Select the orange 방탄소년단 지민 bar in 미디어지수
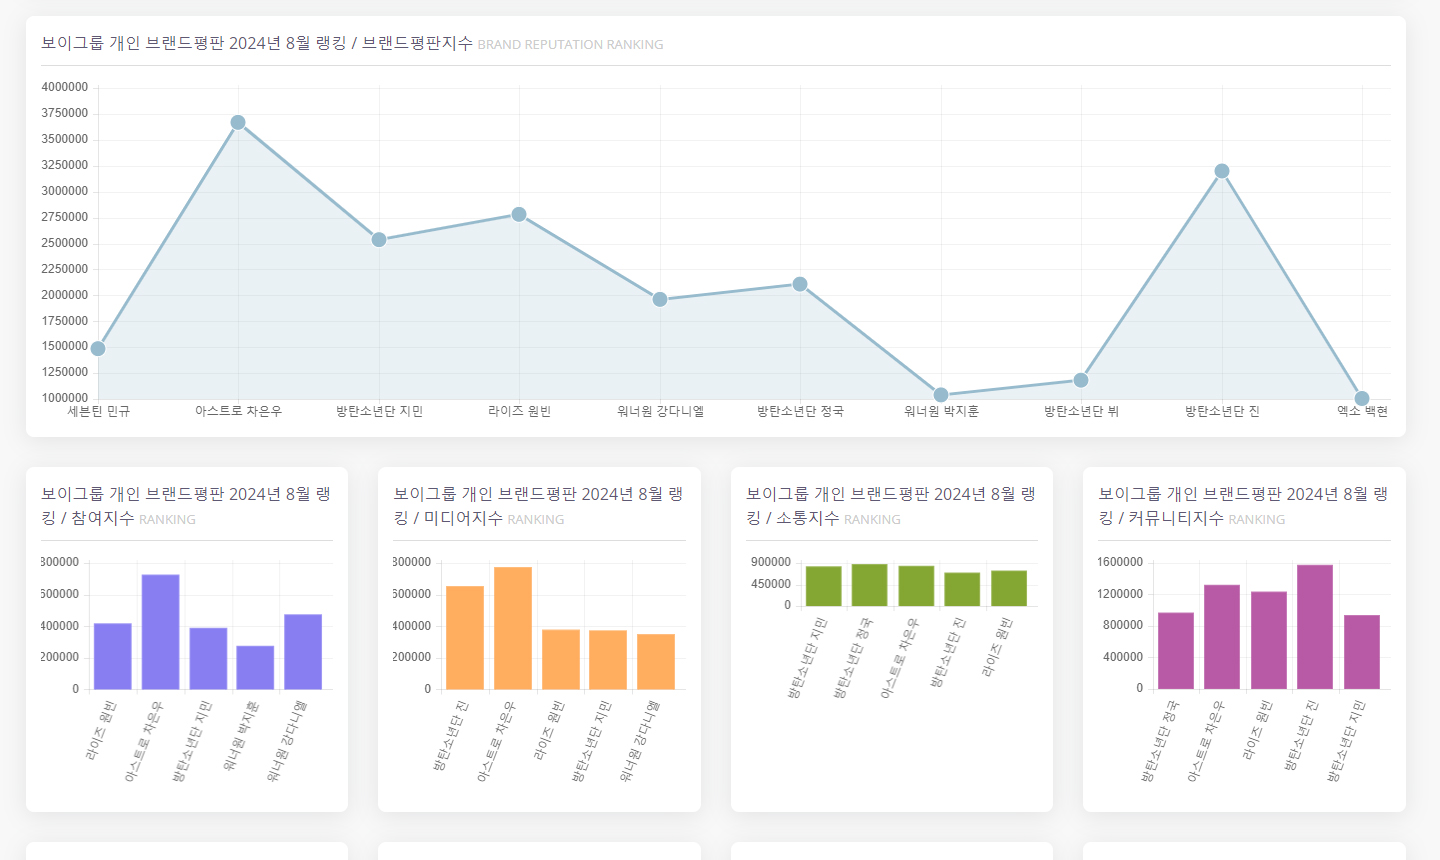The height and width of the screenshot is (860, 1440). click(x=608, y=660)
